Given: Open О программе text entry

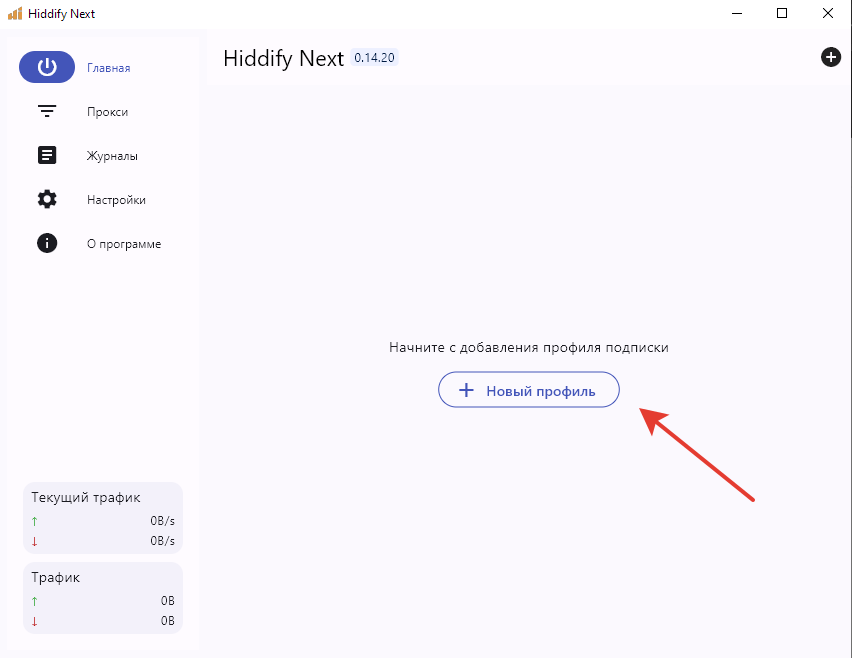Looking at the screenshot, I should 123,244.
